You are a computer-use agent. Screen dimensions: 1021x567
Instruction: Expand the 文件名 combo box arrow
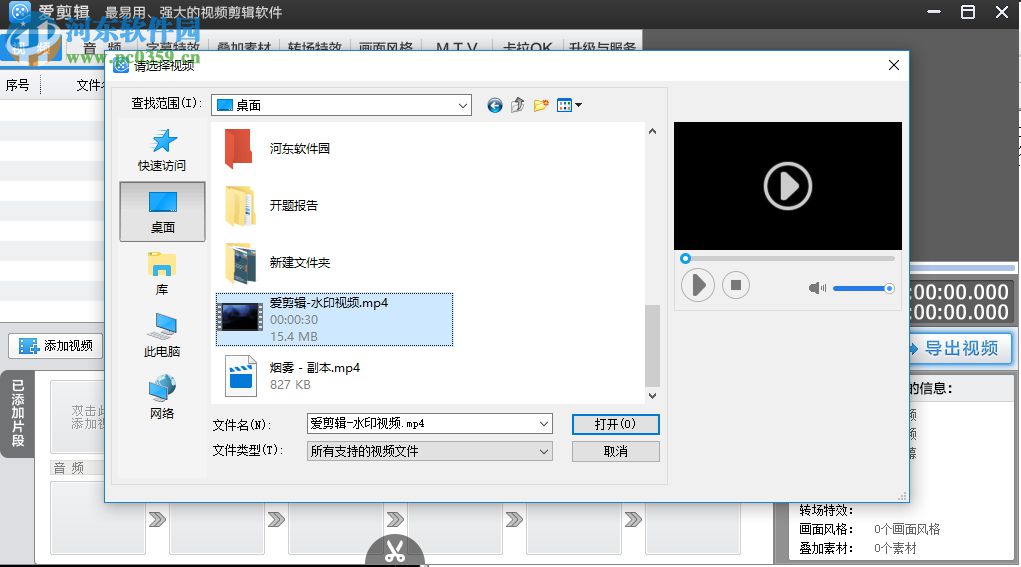[x=544, y=424]
